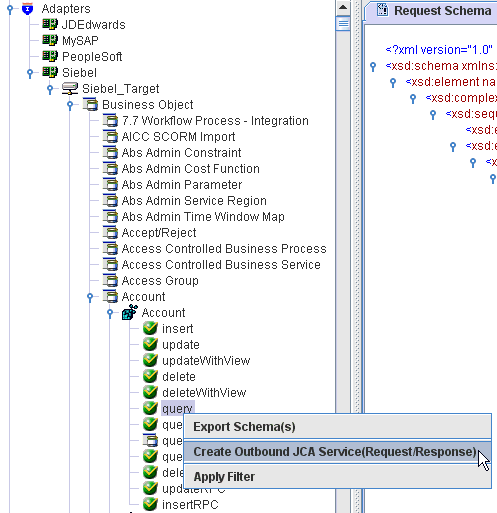Select the updateWithView method
497x513 pixels.
tap(206, 361)
